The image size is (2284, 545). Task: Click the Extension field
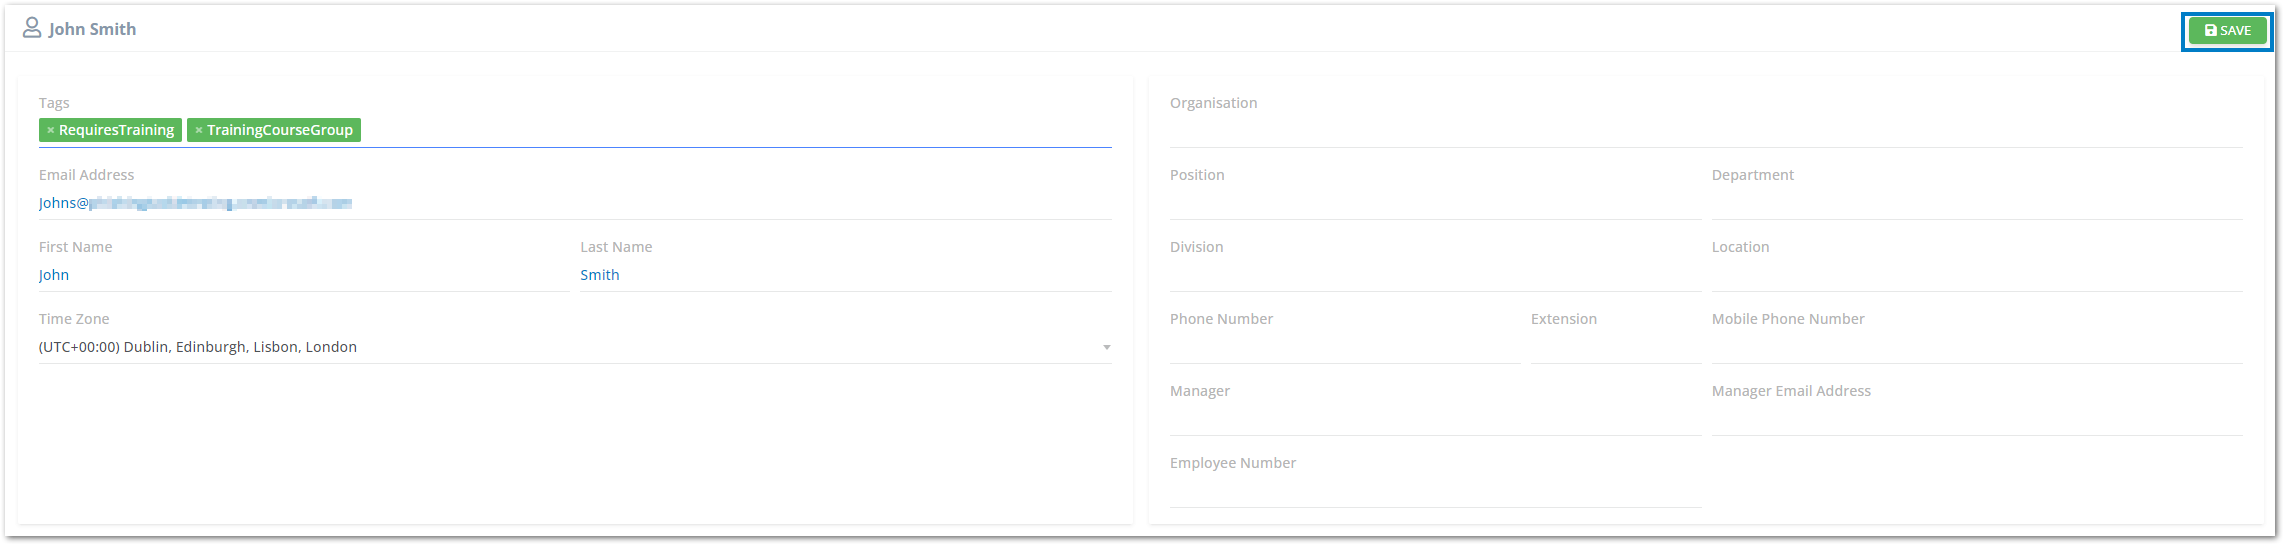pyautogui.click(x=1616, y=347)
